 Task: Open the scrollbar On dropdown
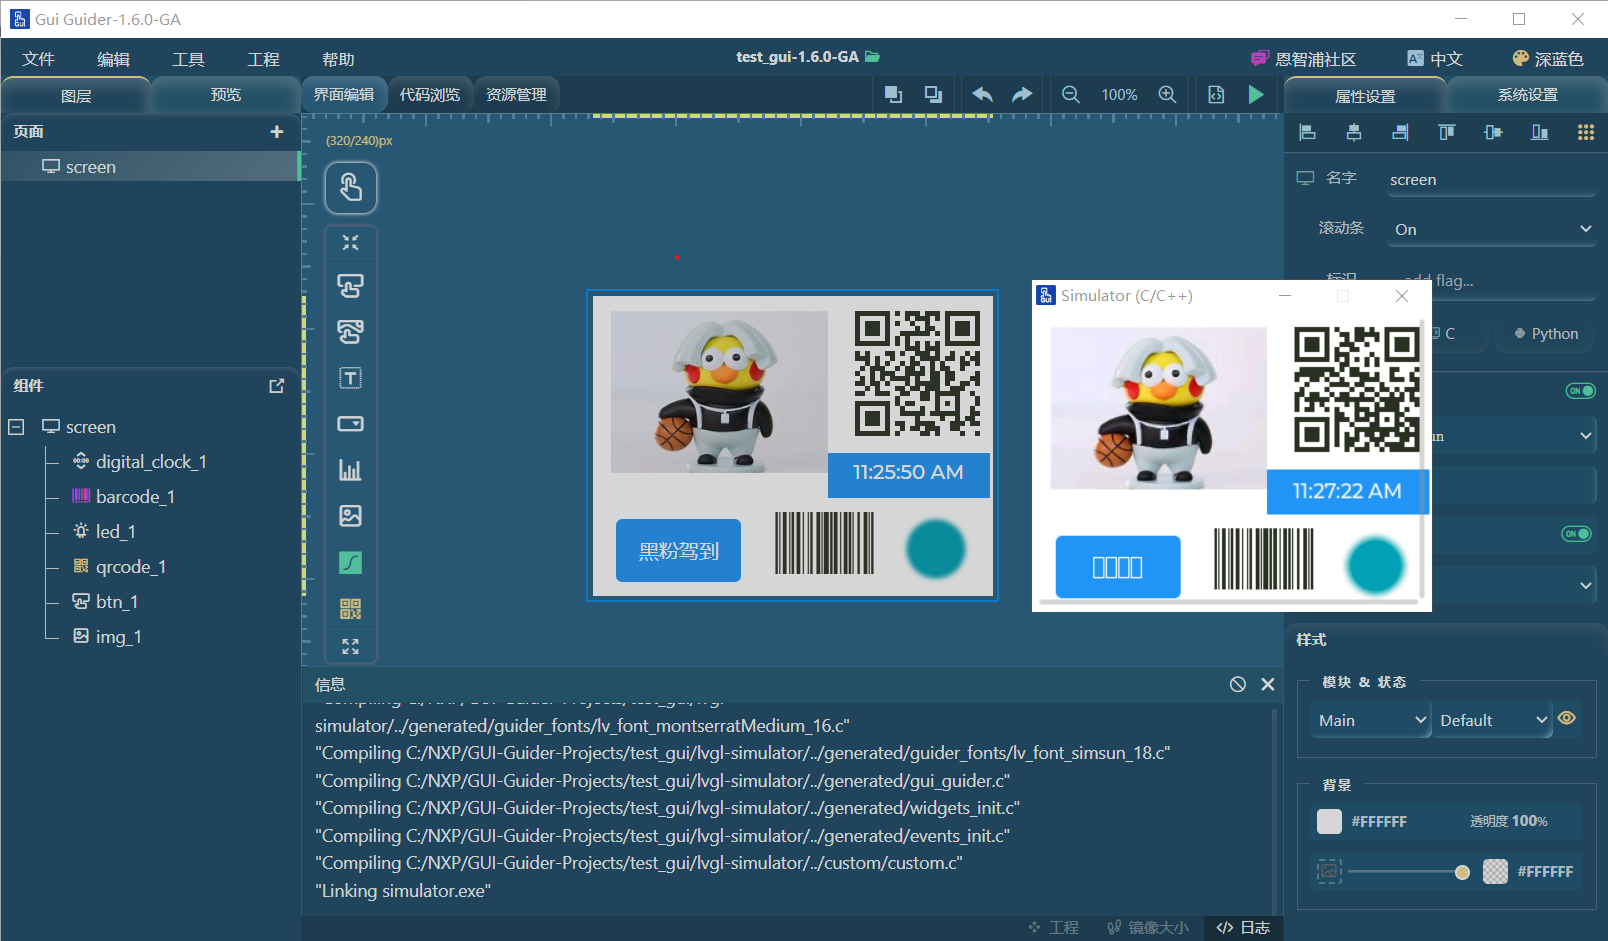1493,229
